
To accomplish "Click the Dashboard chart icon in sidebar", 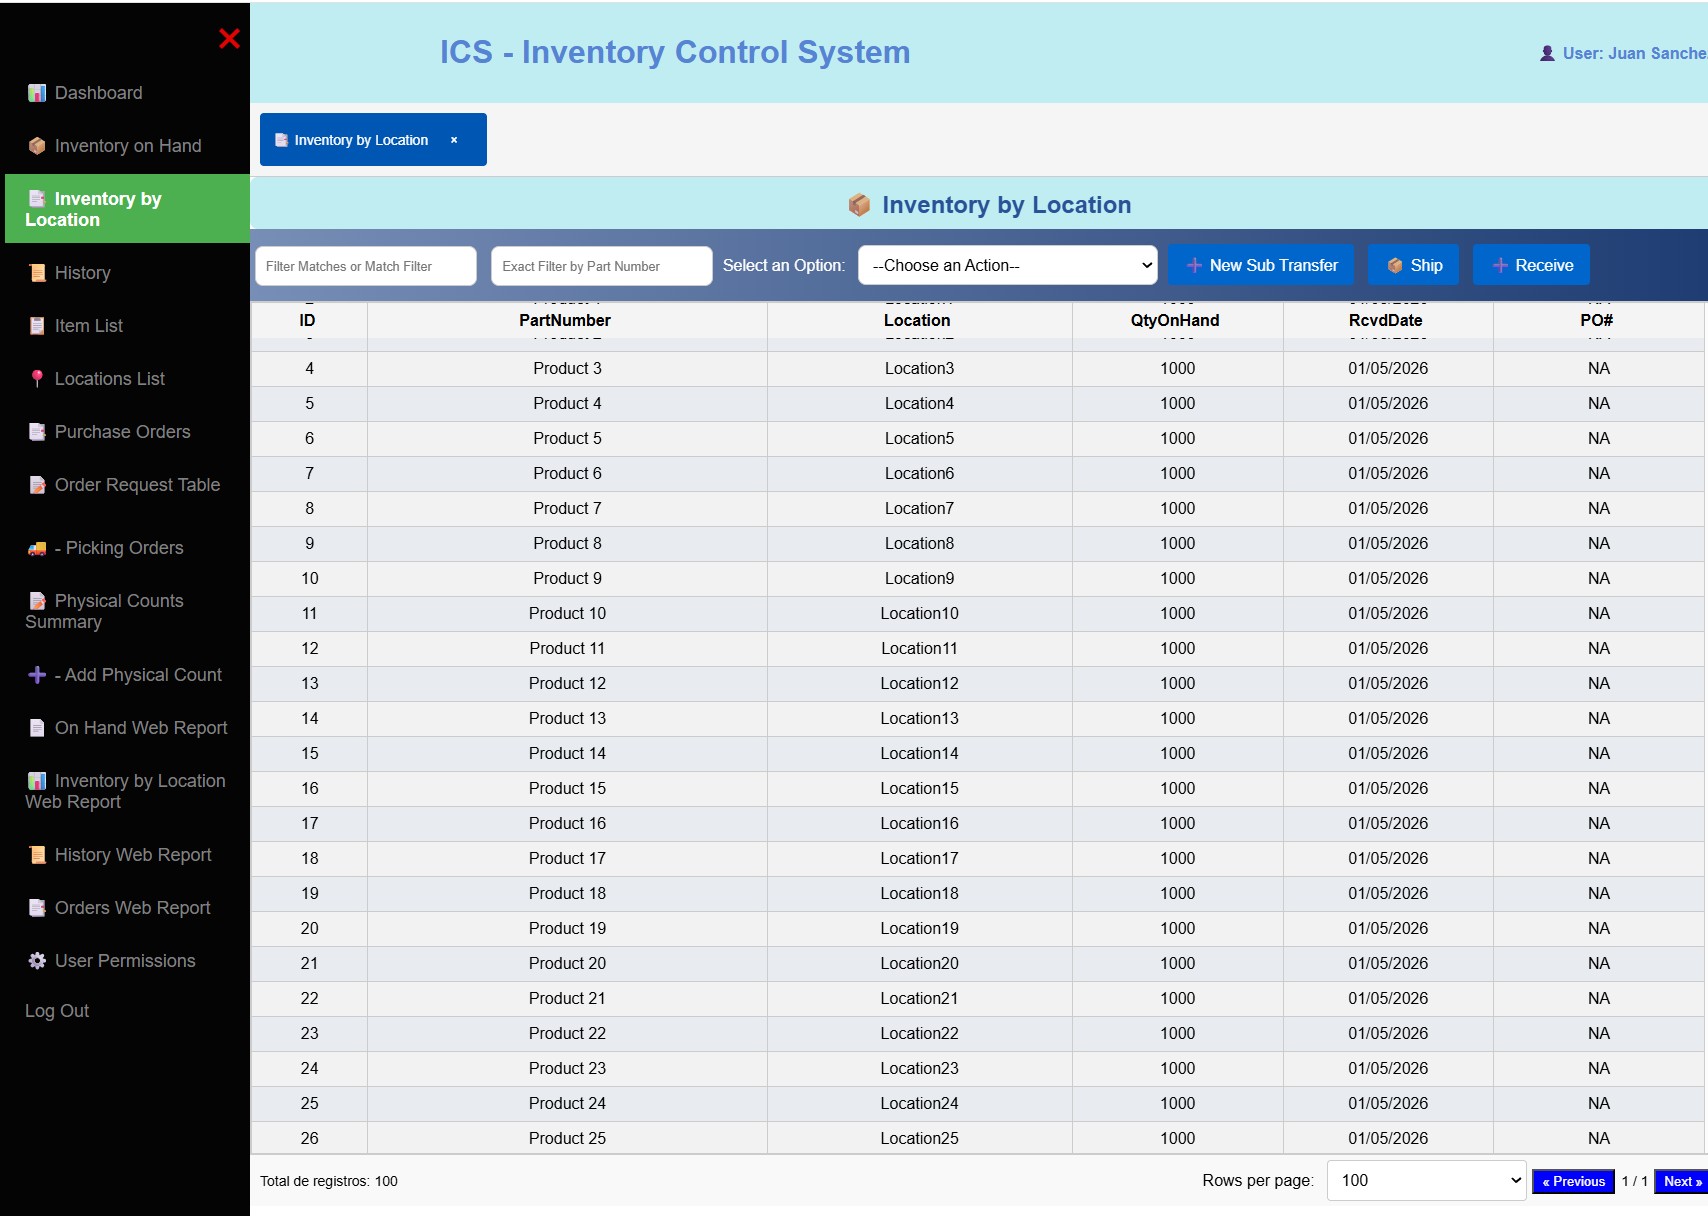I will [37, 93].
